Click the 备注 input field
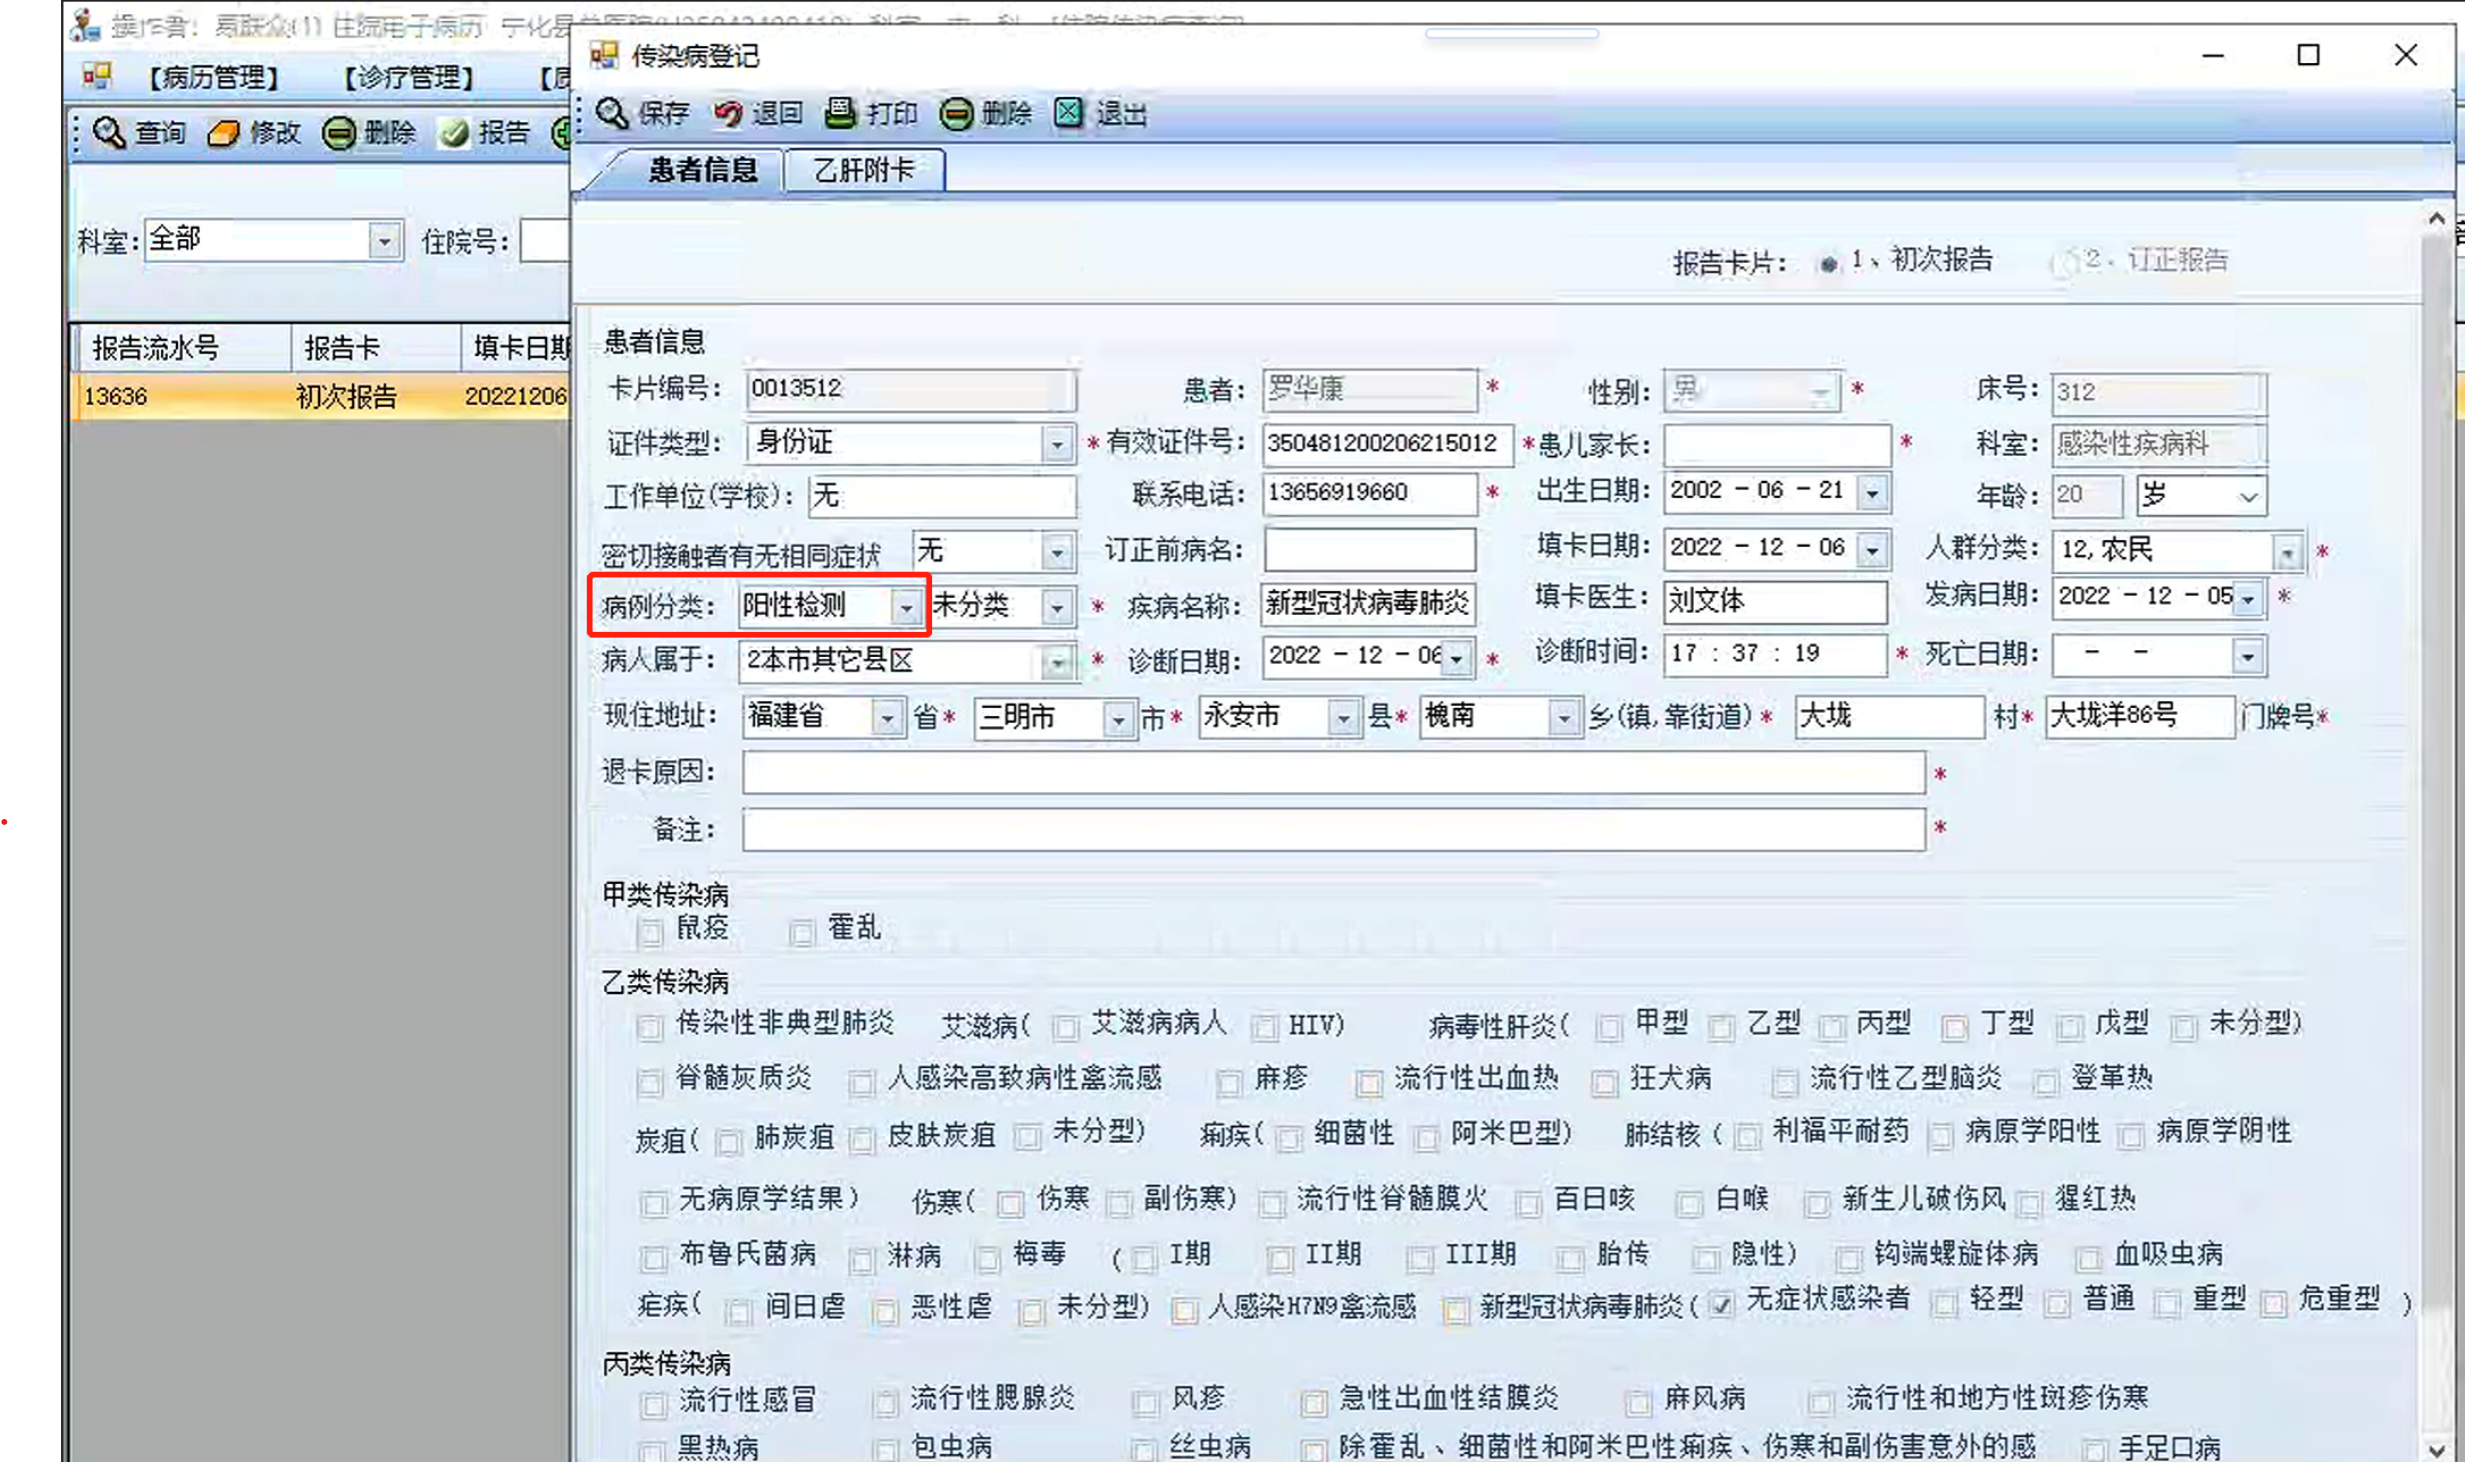This screenshot has width=2465, height=1462. (1332, 830)
